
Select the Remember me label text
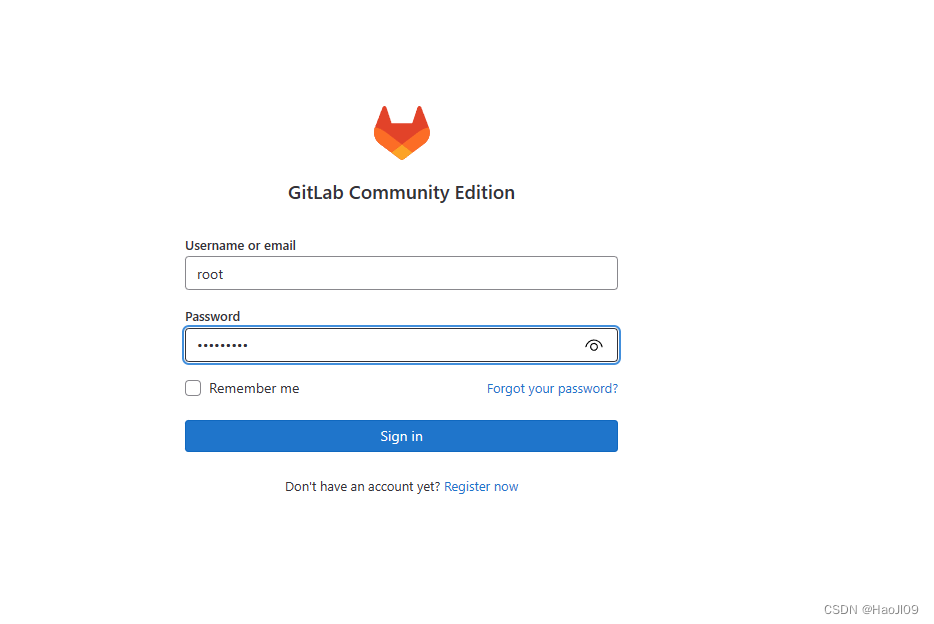(x=254, y=388)
